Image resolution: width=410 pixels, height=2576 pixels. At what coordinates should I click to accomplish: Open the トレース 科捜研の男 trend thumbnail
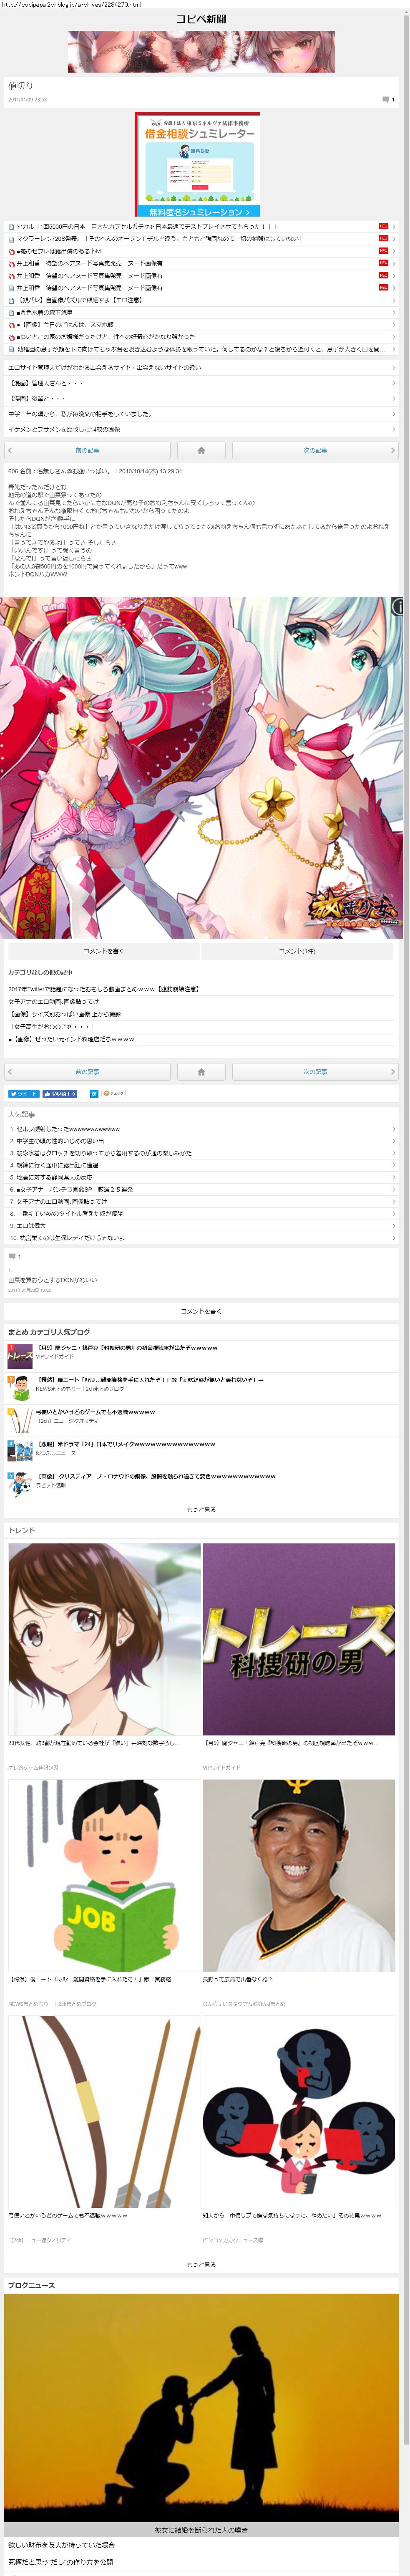pos(299,1639)
